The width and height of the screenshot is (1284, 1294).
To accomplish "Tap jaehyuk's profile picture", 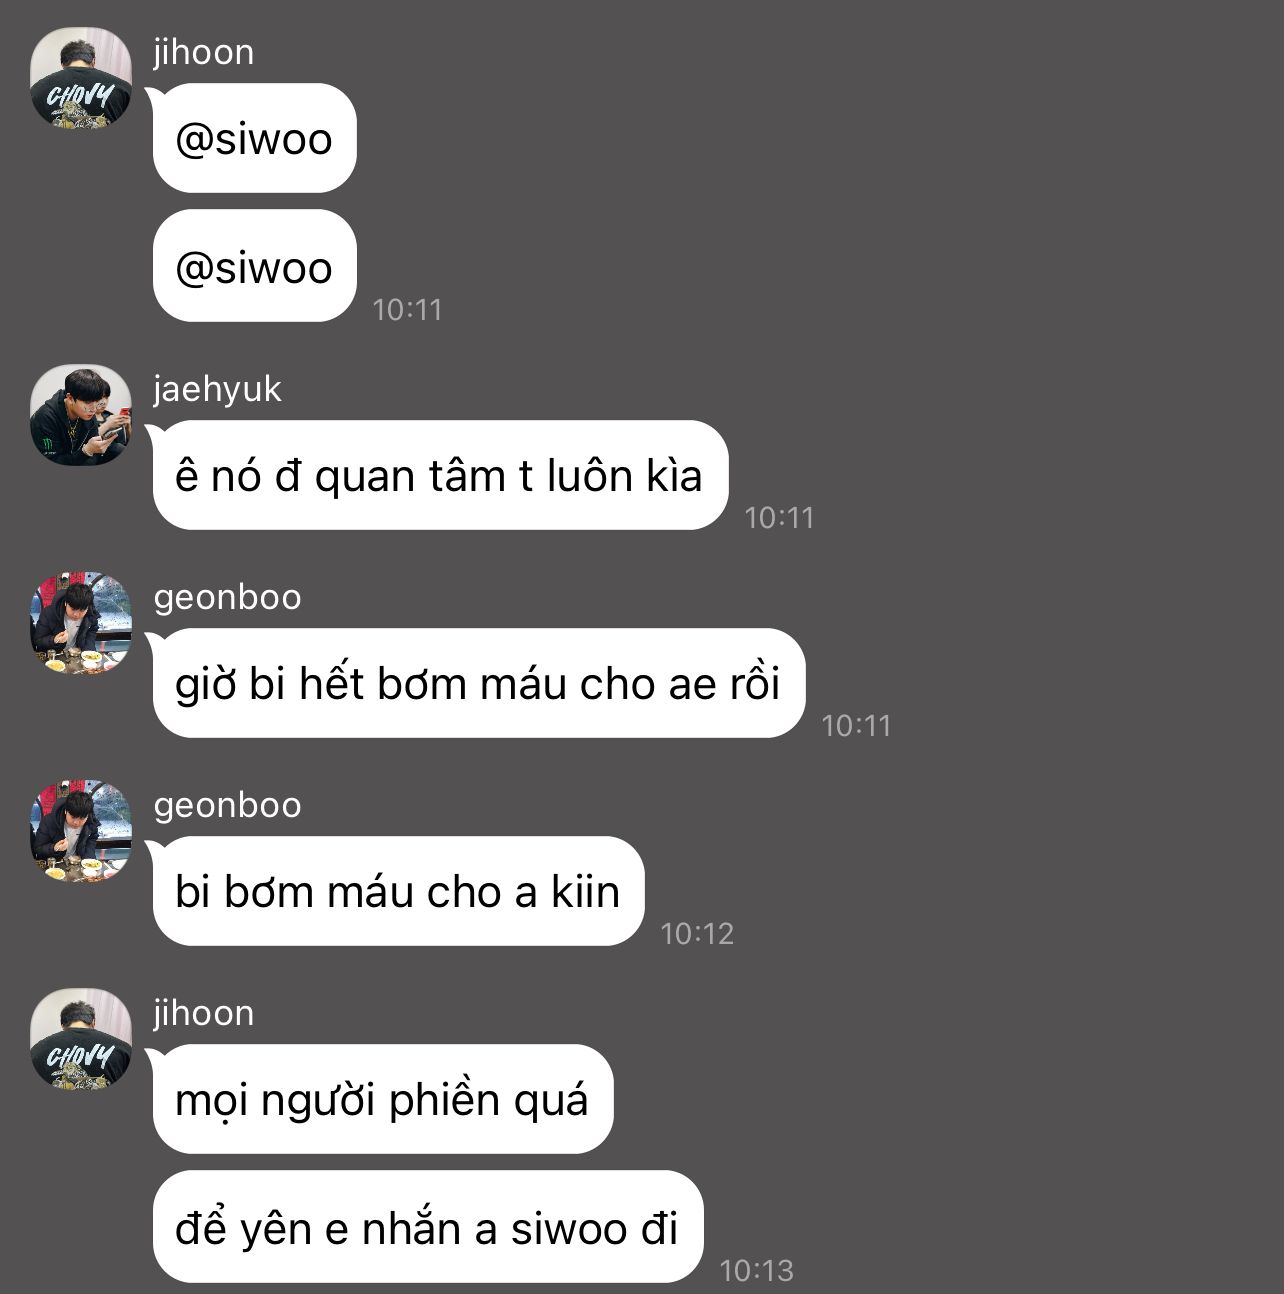I will (x=81, y=414).
